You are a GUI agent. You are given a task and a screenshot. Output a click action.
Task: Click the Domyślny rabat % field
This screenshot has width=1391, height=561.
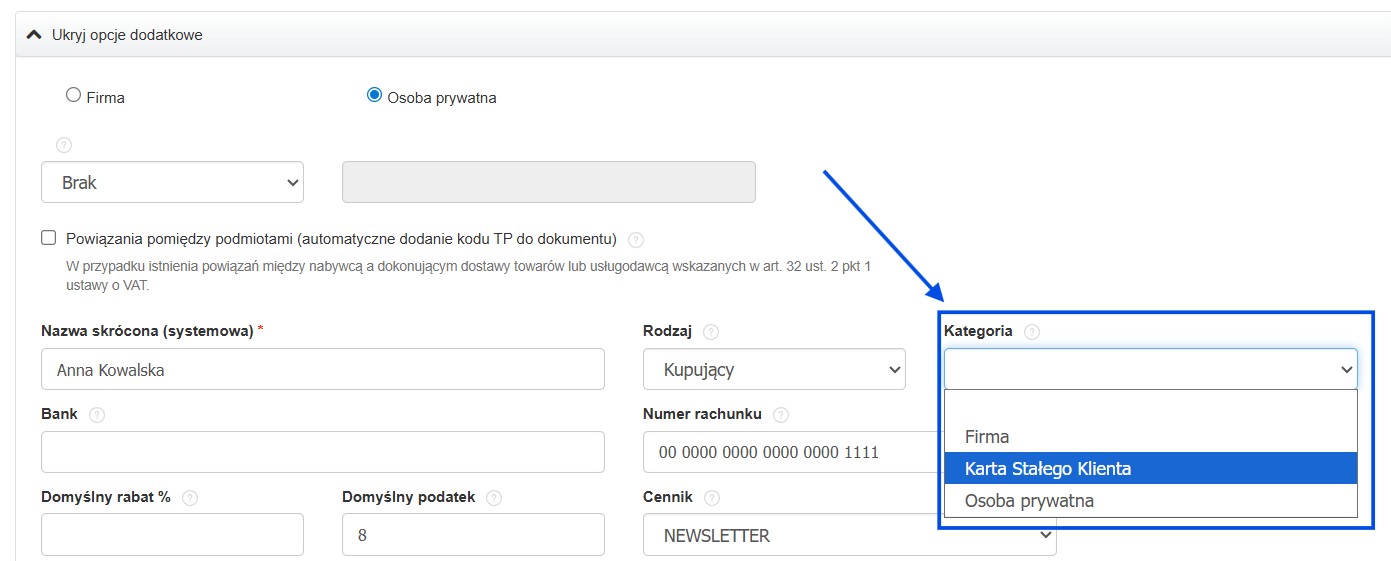point(172,535)
